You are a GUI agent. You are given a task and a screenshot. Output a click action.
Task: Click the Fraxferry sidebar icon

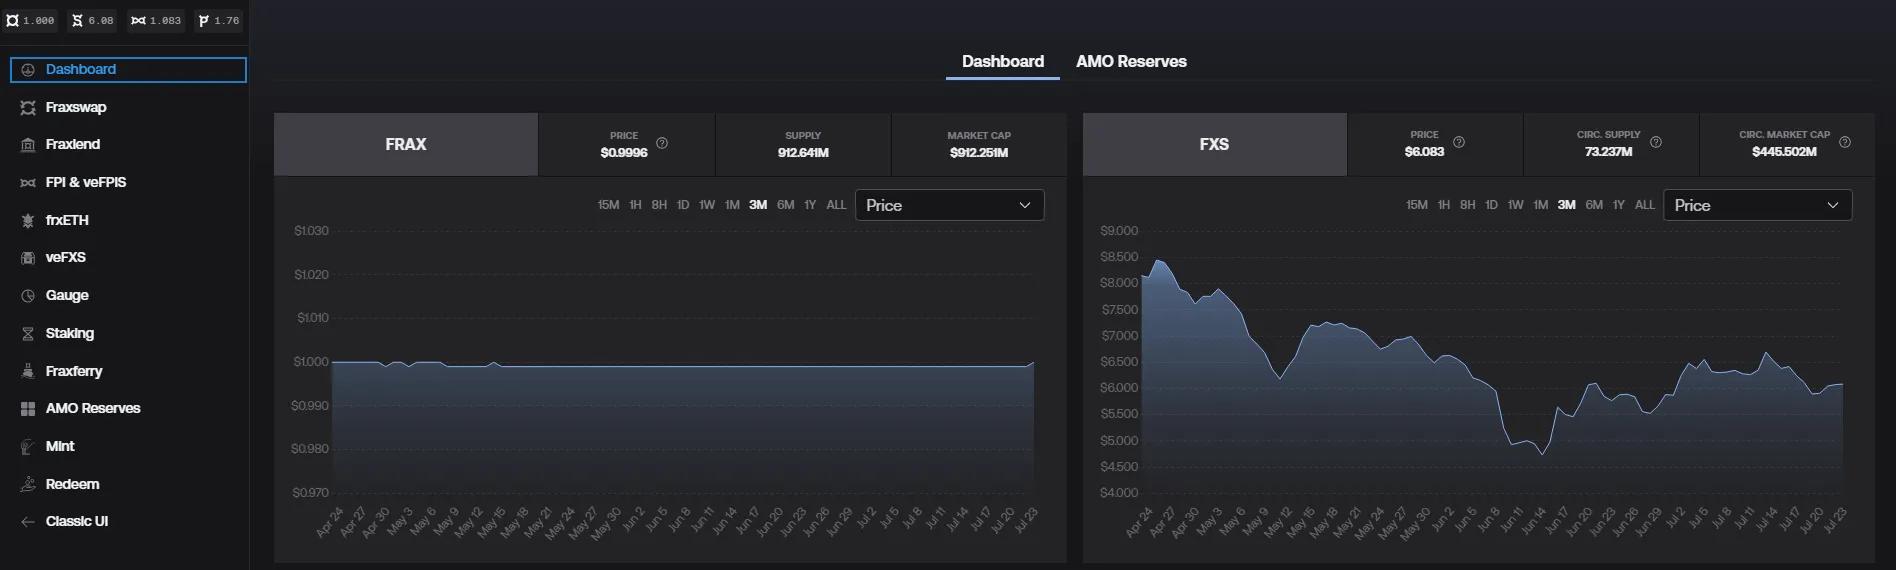[28, 371]
